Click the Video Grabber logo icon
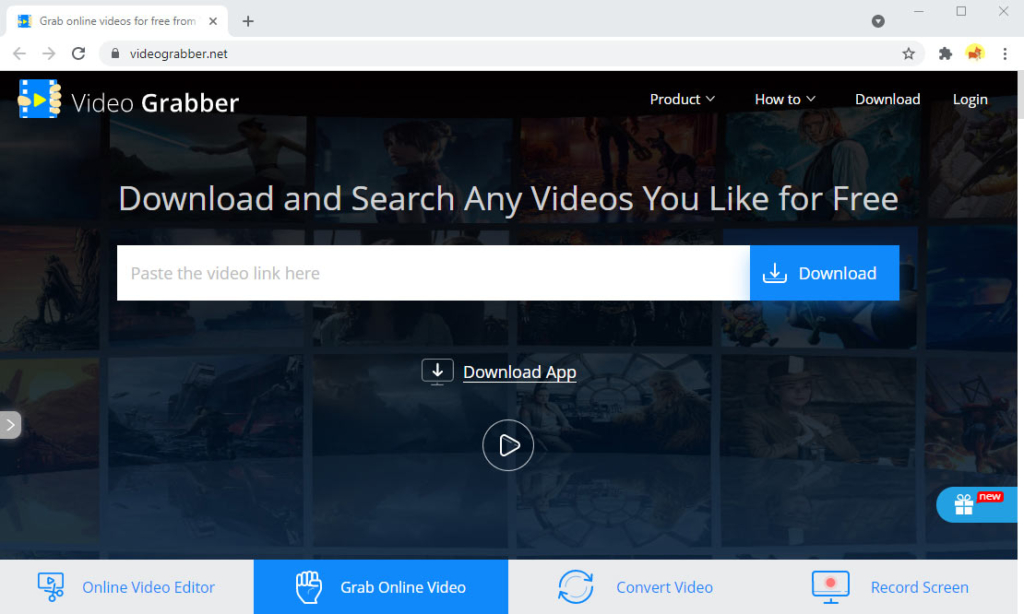This screenshot has width=1024, height=614. 40,99
